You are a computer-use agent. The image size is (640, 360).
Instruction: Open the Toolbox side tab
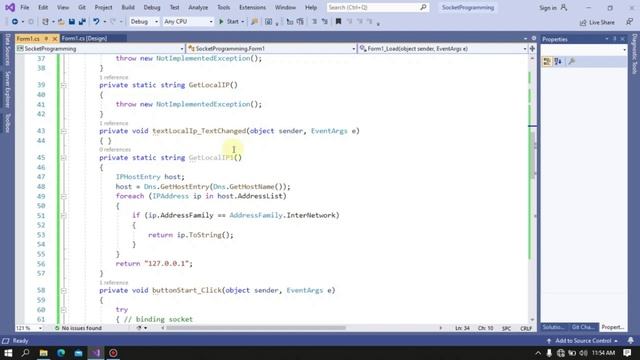(7, 123)
